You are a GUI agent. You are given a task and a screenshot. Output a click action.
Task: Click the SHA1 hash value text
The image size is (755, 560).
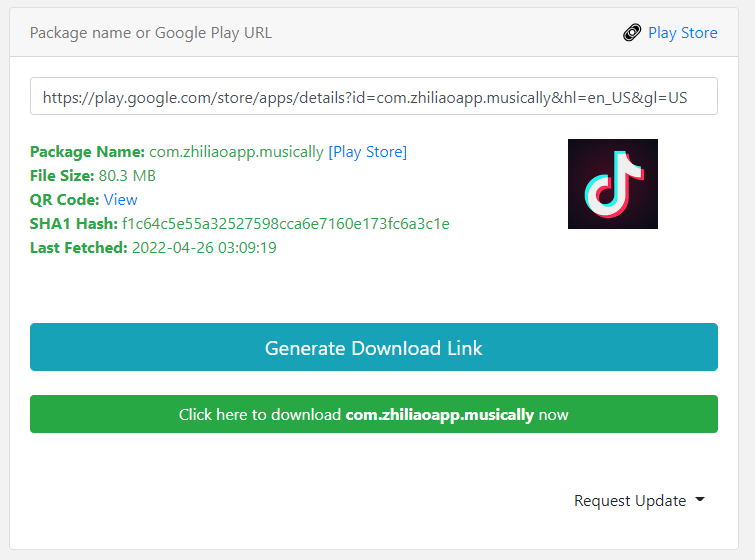285,224
